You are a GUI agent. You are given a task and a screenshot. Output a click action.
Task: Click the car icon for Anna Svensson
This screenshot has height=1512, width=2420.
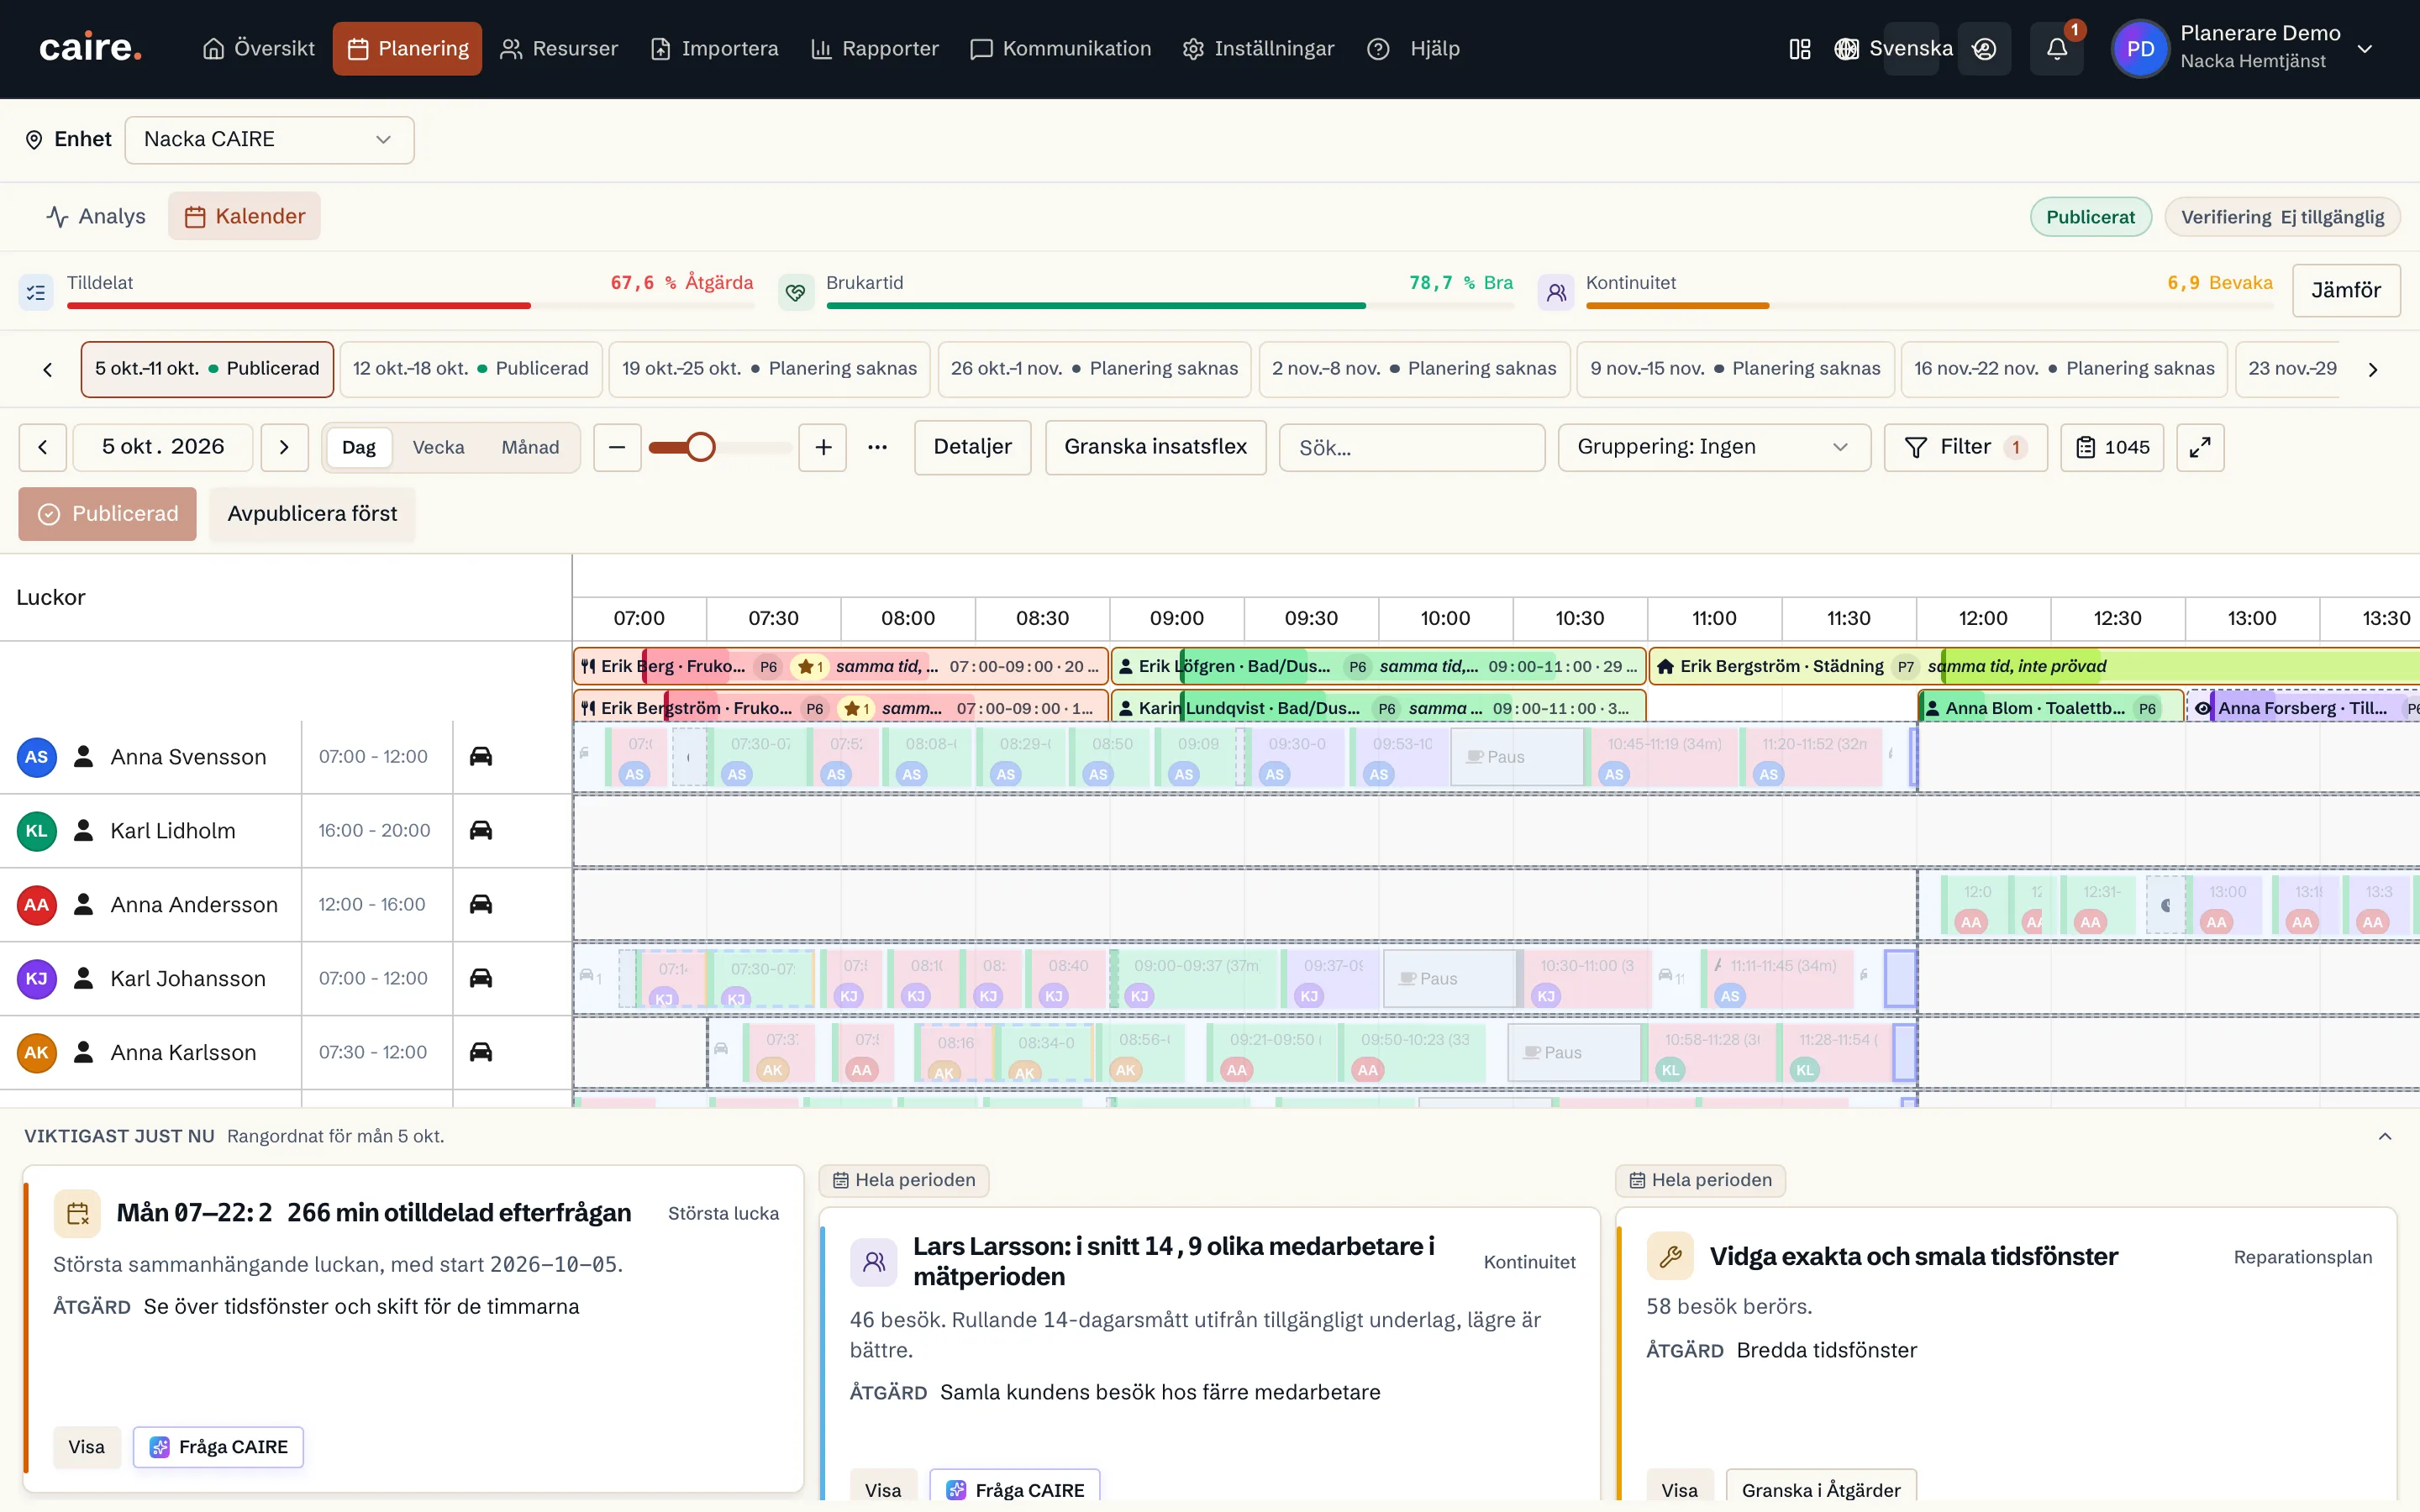tap(481, 756)
